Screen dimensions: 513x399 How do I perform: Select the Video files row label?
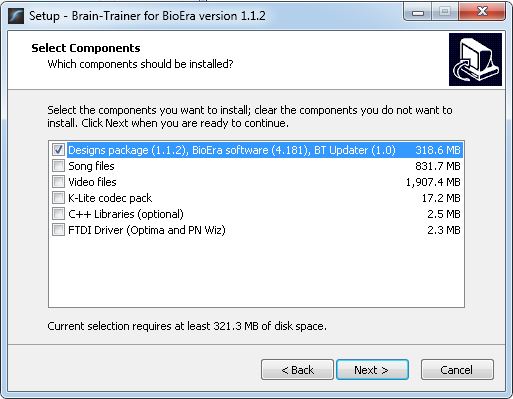[x=92, y=182]
